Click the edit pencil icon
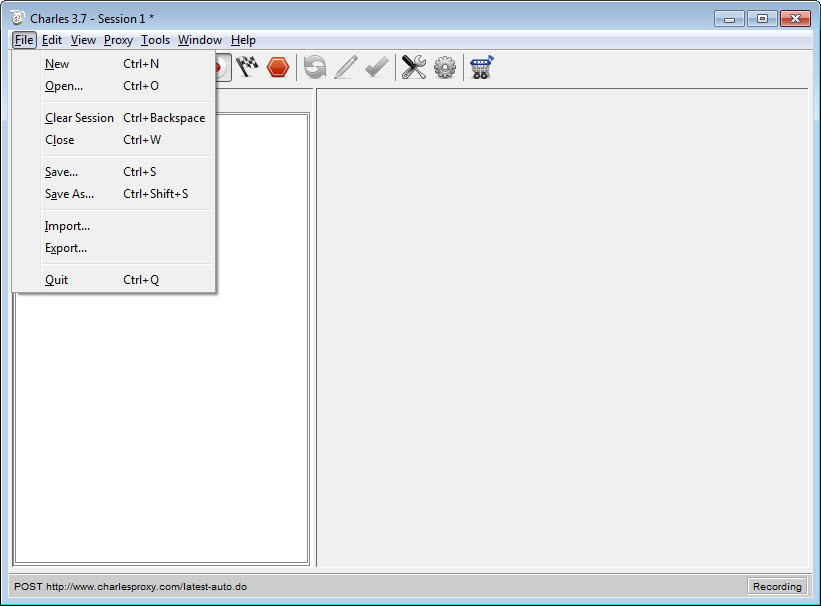The width and height of the screenshot is (821, 606). tap(346, 67)
